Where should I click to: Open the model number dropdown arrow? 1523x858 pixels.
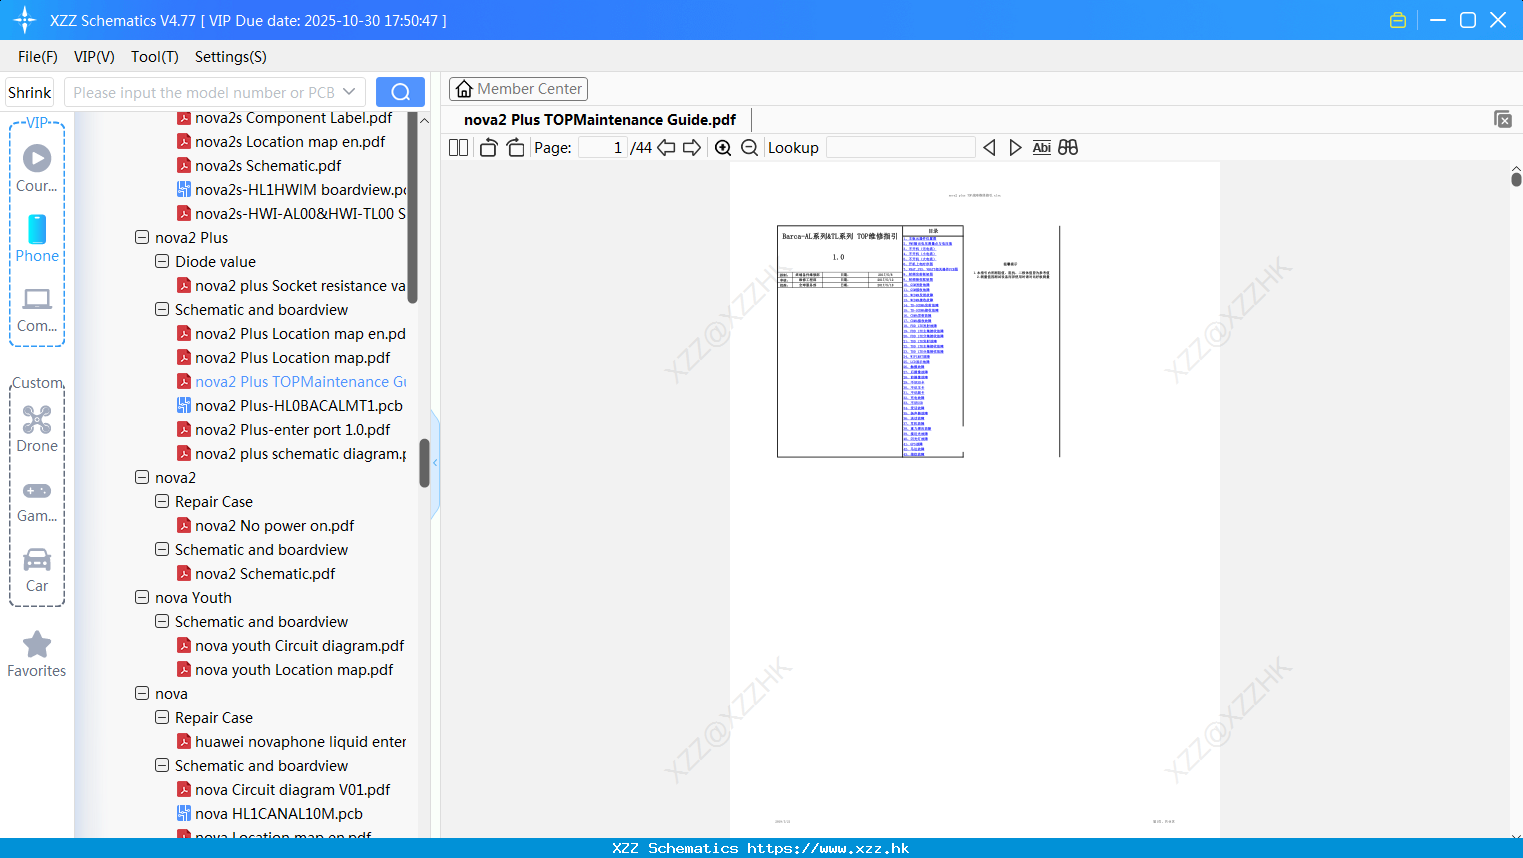click(349, 92)
